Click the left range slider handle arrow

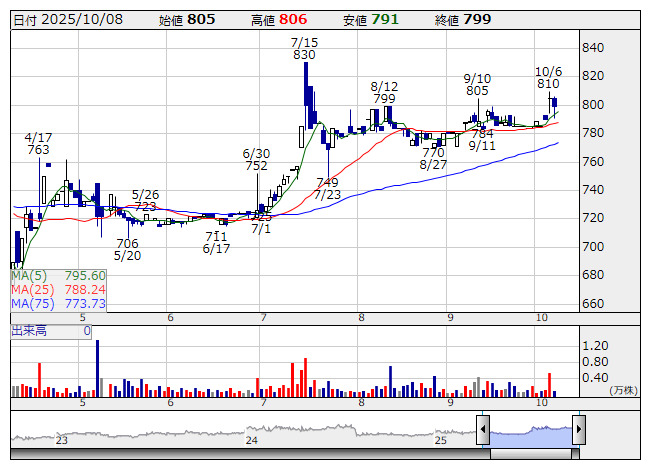pos(483,430)
